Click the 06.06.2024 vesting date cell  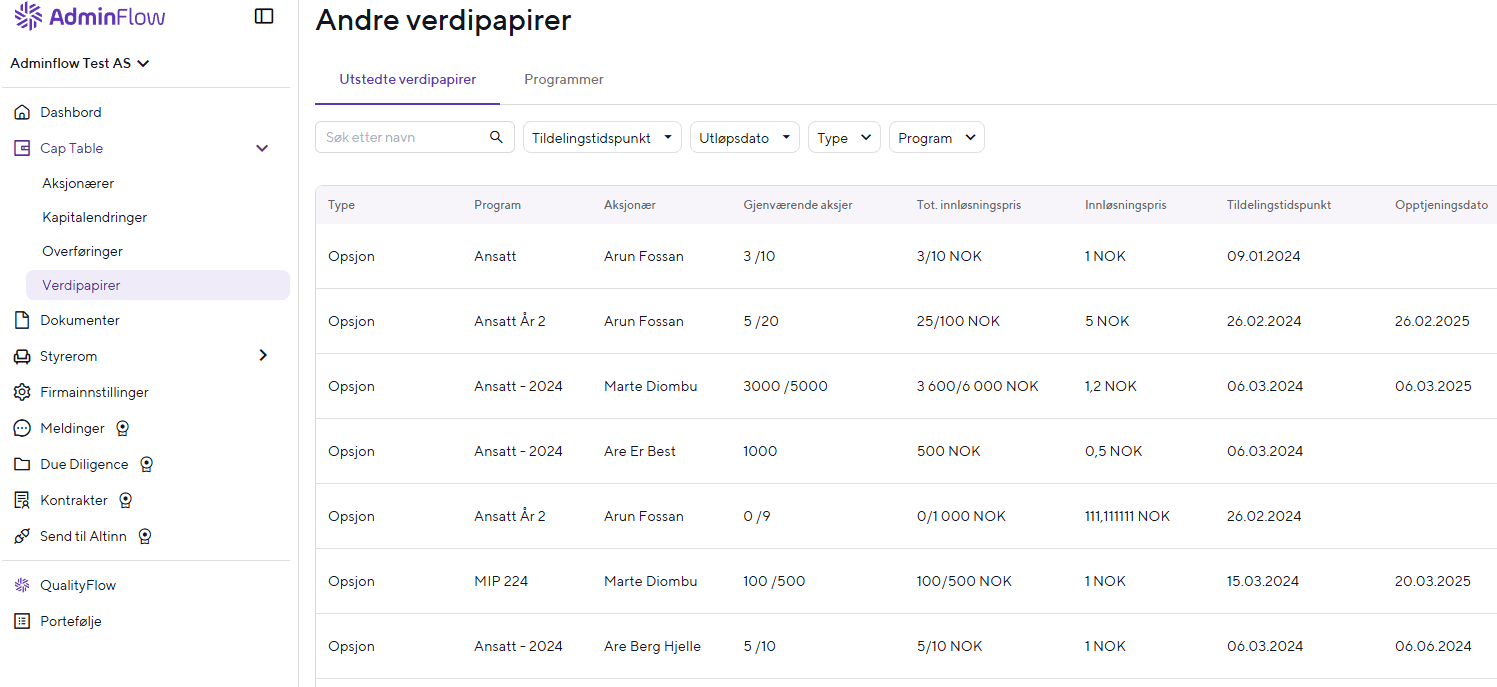(x=1433, y=646)
